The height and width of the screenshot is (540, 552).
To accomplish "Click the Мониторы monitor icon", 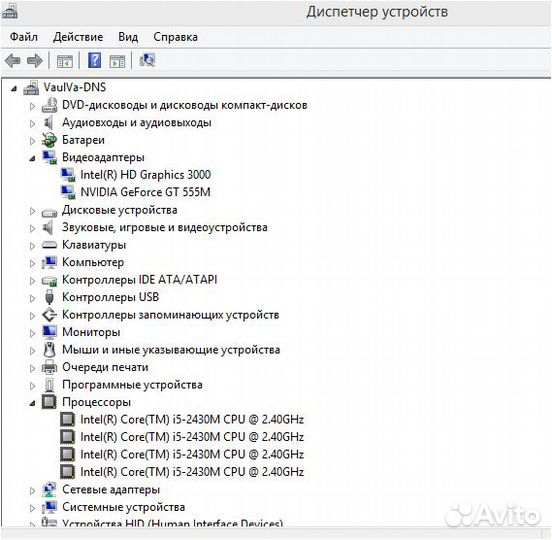I will pos(49,332).
